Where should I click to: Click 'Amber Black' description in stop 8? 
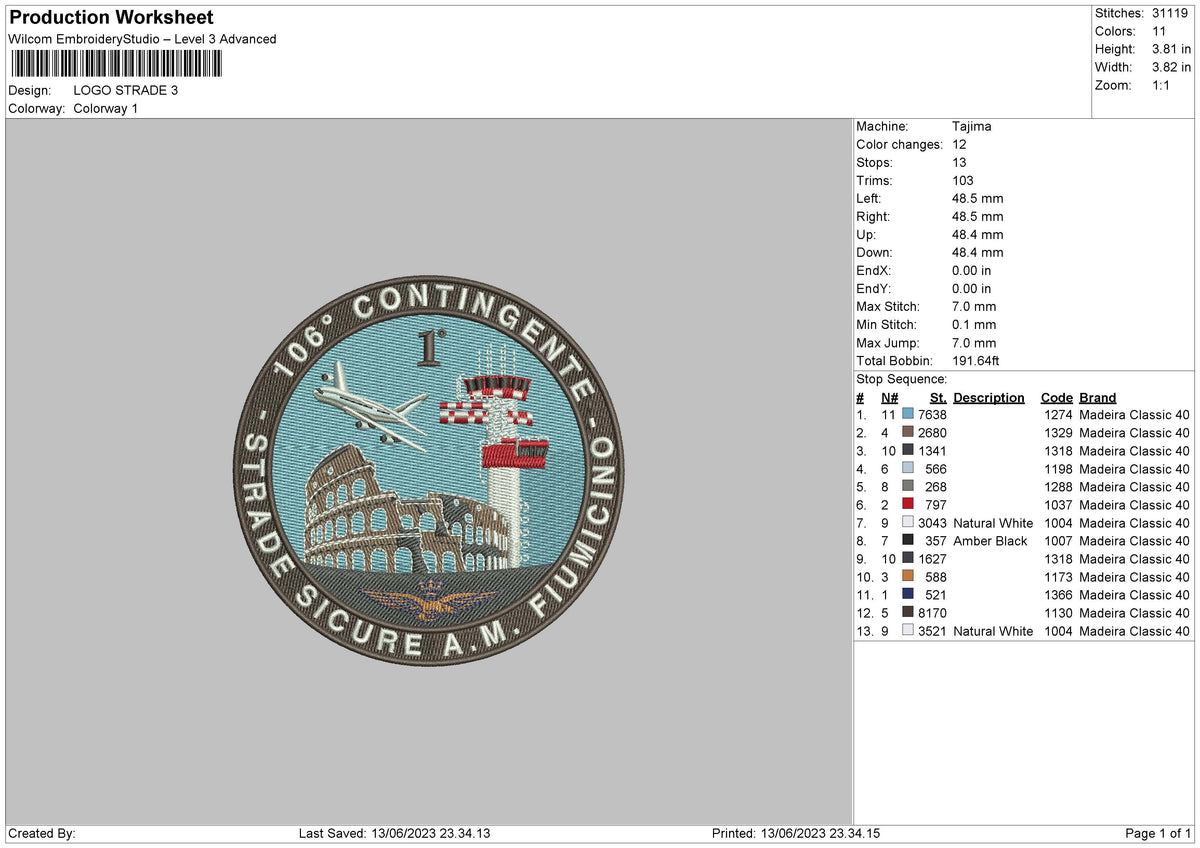[990, 540]
